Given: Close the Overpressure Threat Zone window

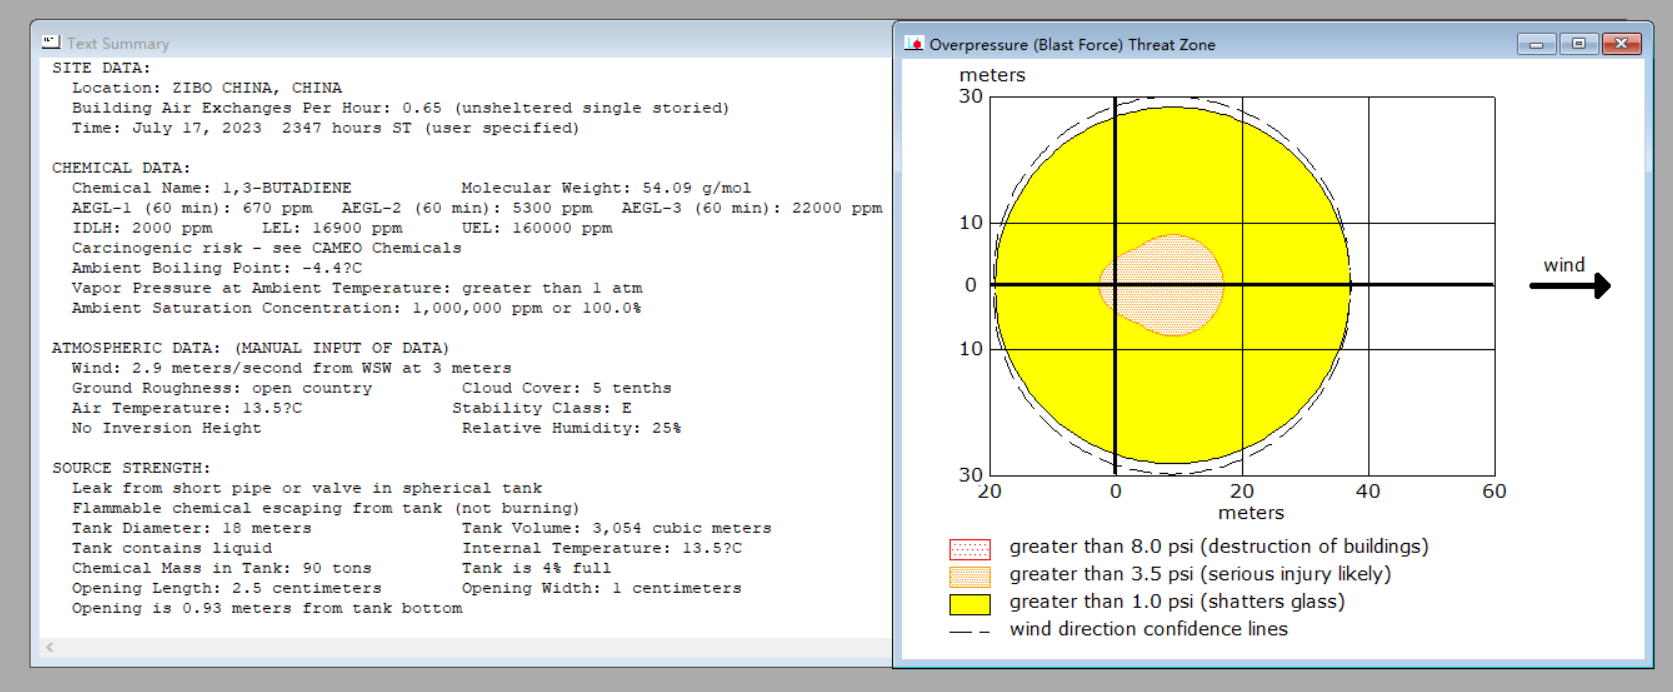Looking at the screenshot, I should coord(1622,44).
